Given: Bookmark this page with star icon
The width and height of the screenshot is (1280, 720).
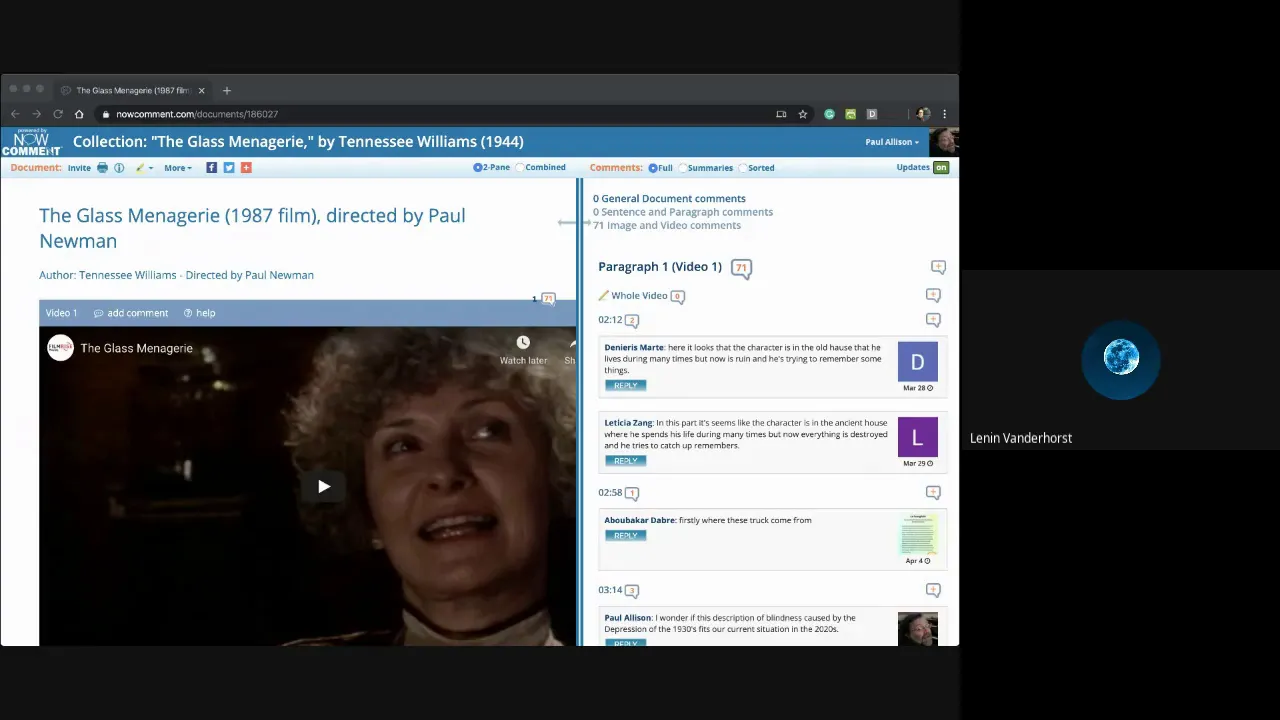Looking at the screenshot, I should click(x=802, y=115).
